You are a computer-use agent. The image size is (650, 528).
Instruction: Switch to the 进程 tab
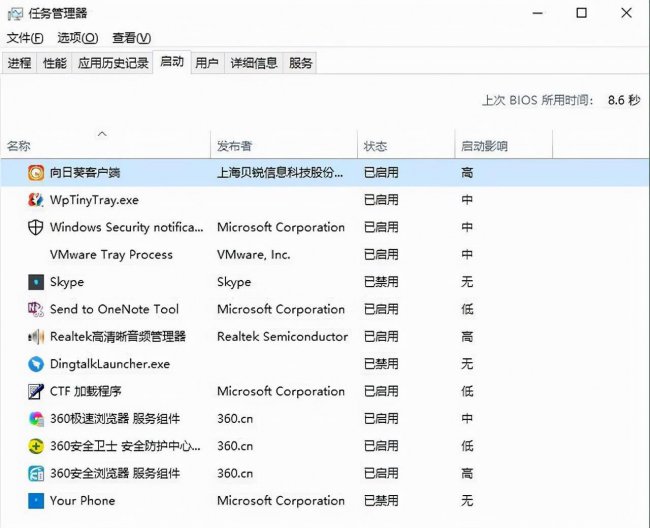pos(19,63)
